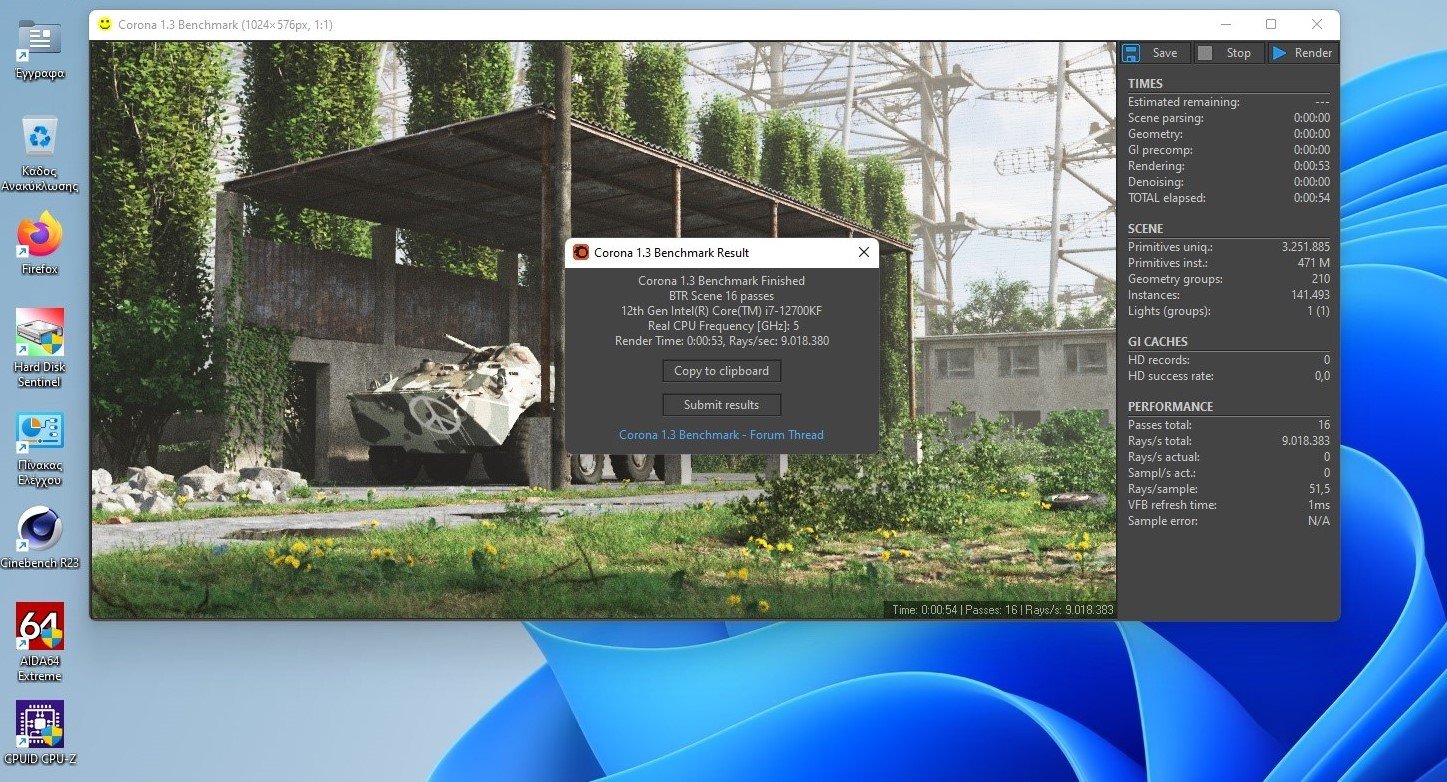Open Πίνακας Ελέγχου control panel shortcut

(40, 449)
